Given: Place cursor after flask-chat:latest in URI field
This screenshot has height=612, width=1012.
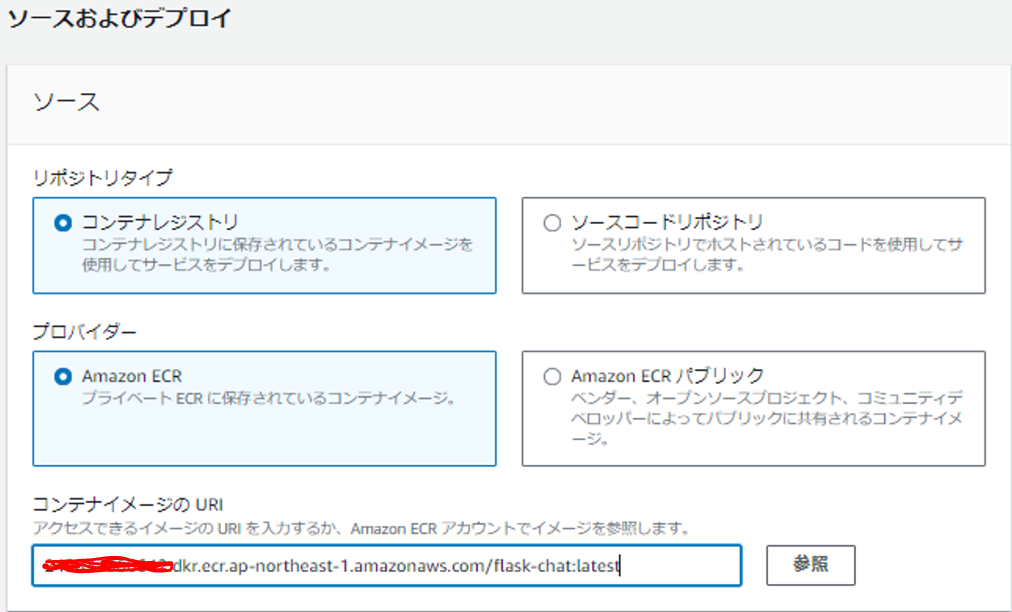Looking at the screenshot, I should click(621, 566).
